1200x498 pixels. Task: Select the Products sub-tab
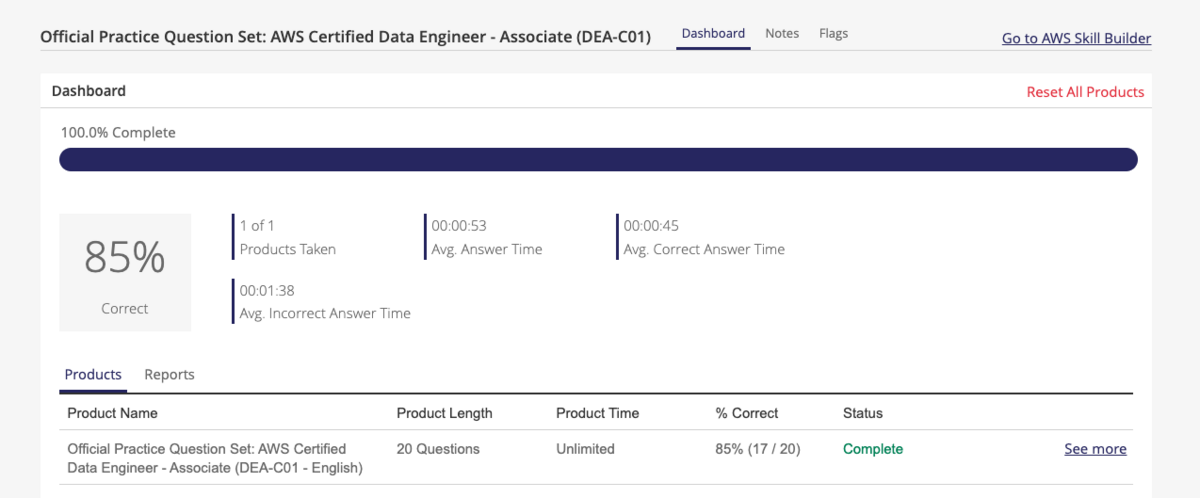(x=93, y=374)
